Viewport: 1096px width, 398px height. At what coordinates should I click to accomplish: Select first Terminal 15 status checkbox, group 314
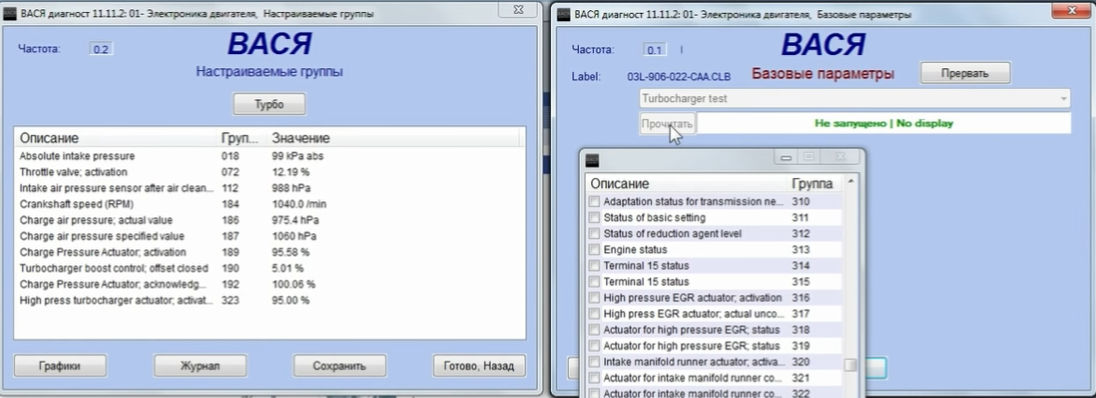594,266
